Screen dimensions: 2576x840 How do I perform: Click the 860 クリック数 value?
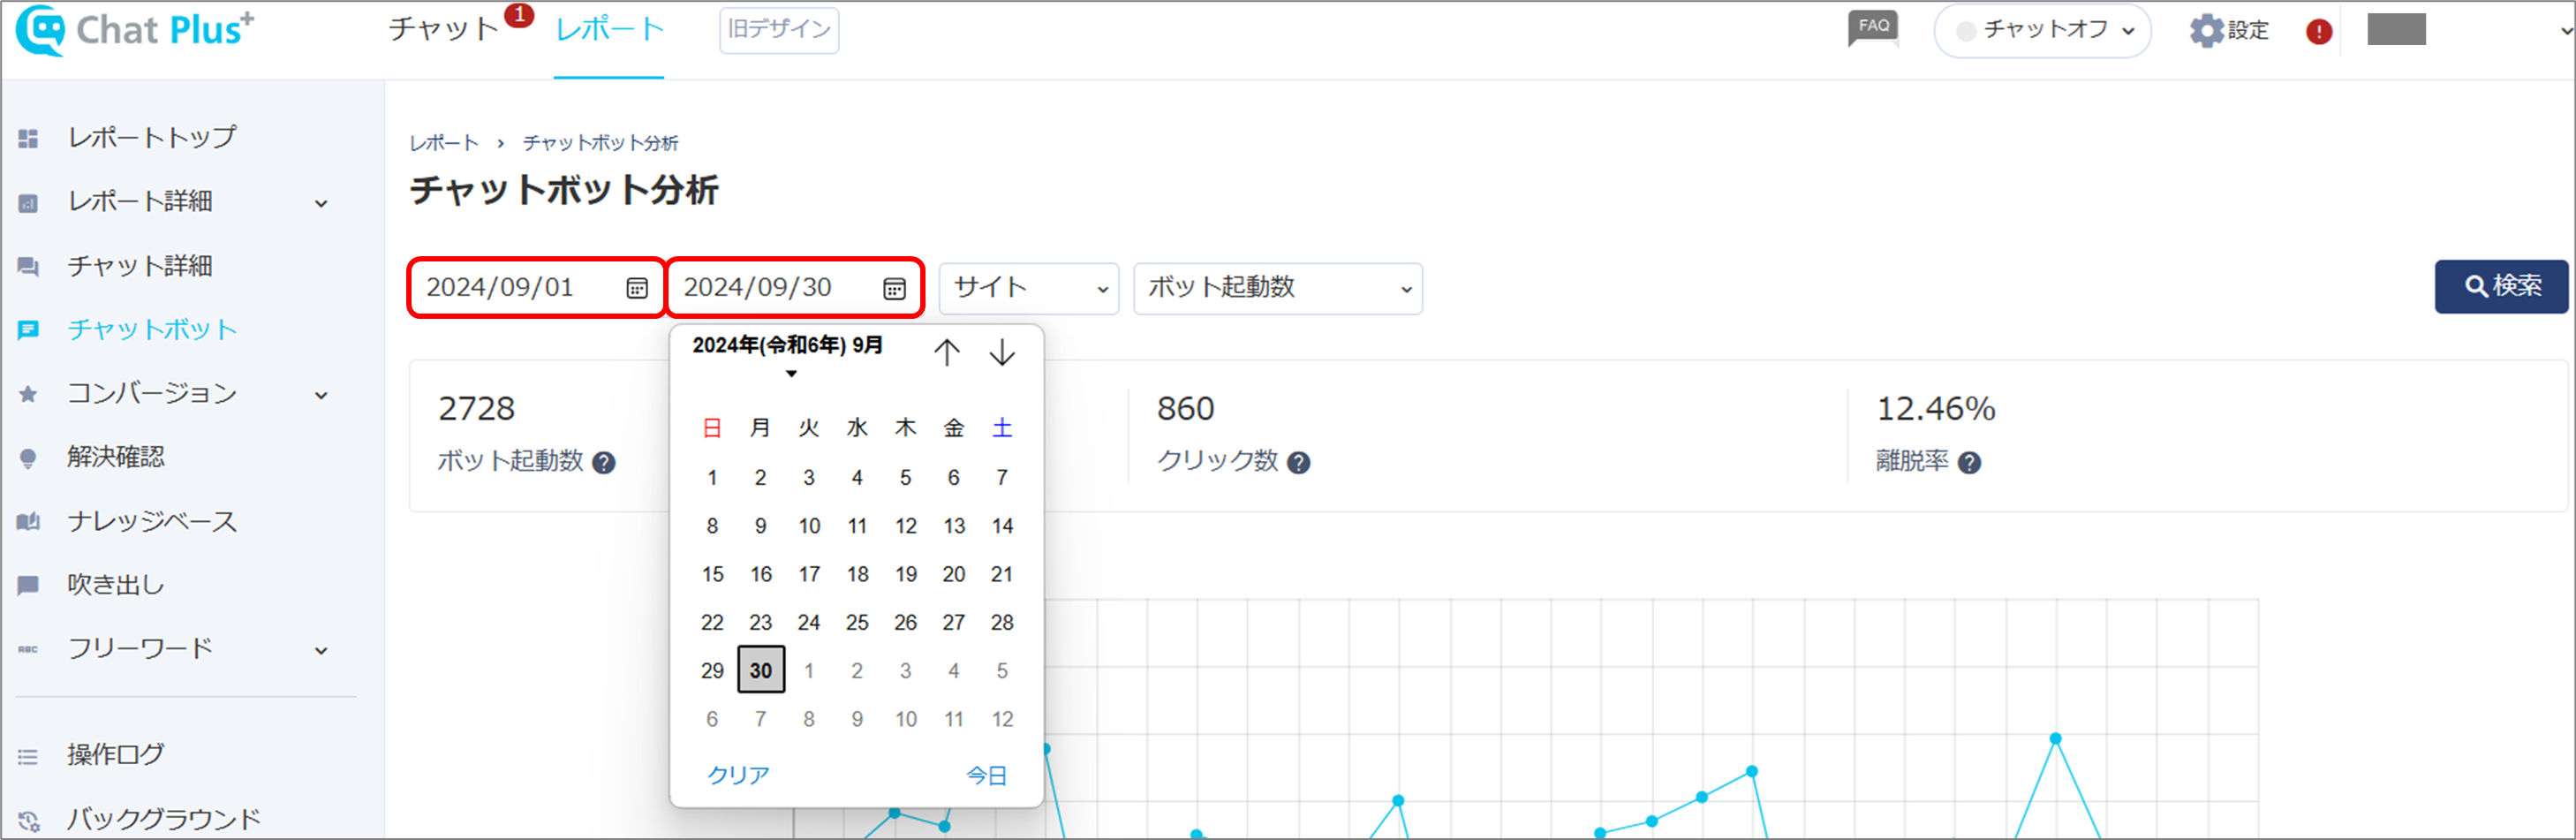[x=1186, y=409]
